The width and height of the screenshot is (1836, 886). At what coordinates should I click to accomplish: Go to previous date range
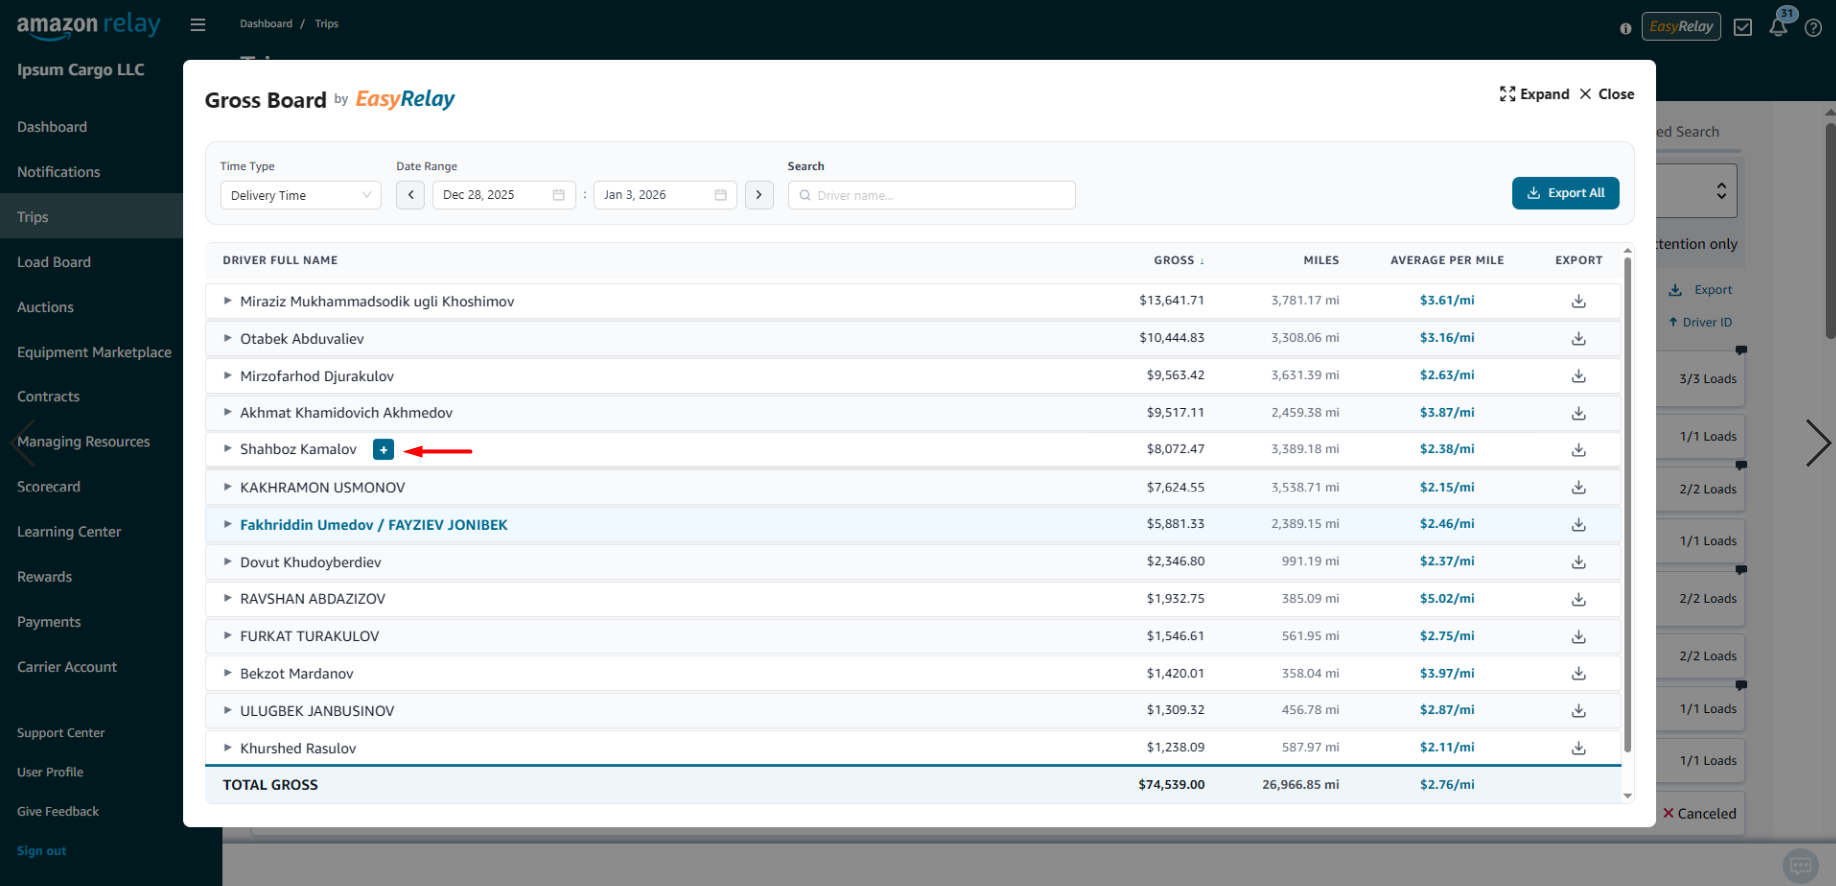tap(410, 195)
